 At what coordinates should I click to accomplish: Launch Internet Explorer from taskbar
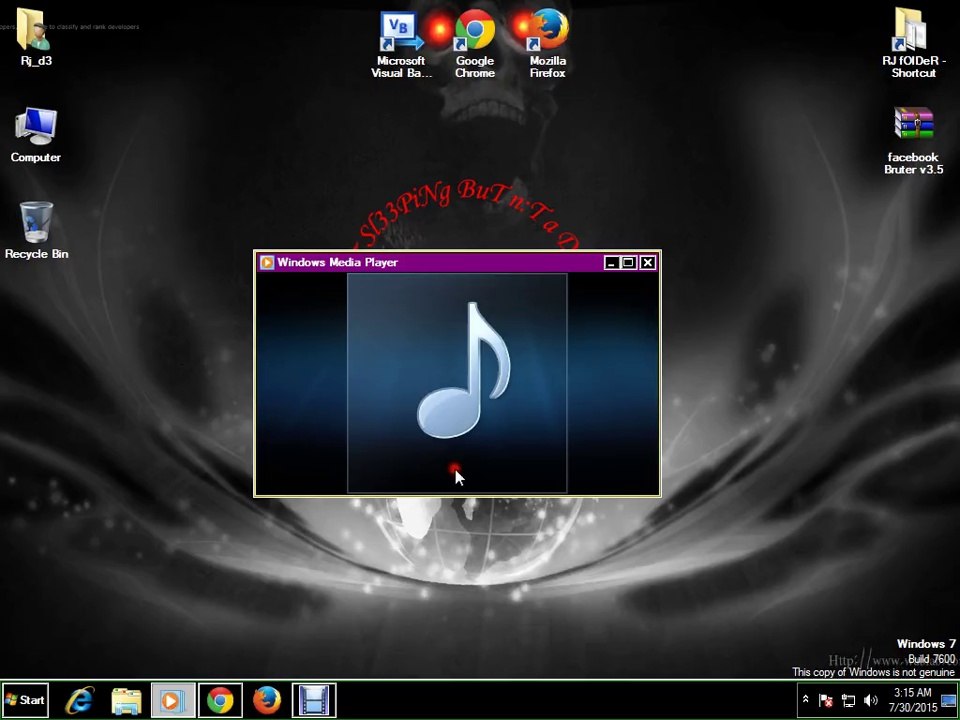80,700
